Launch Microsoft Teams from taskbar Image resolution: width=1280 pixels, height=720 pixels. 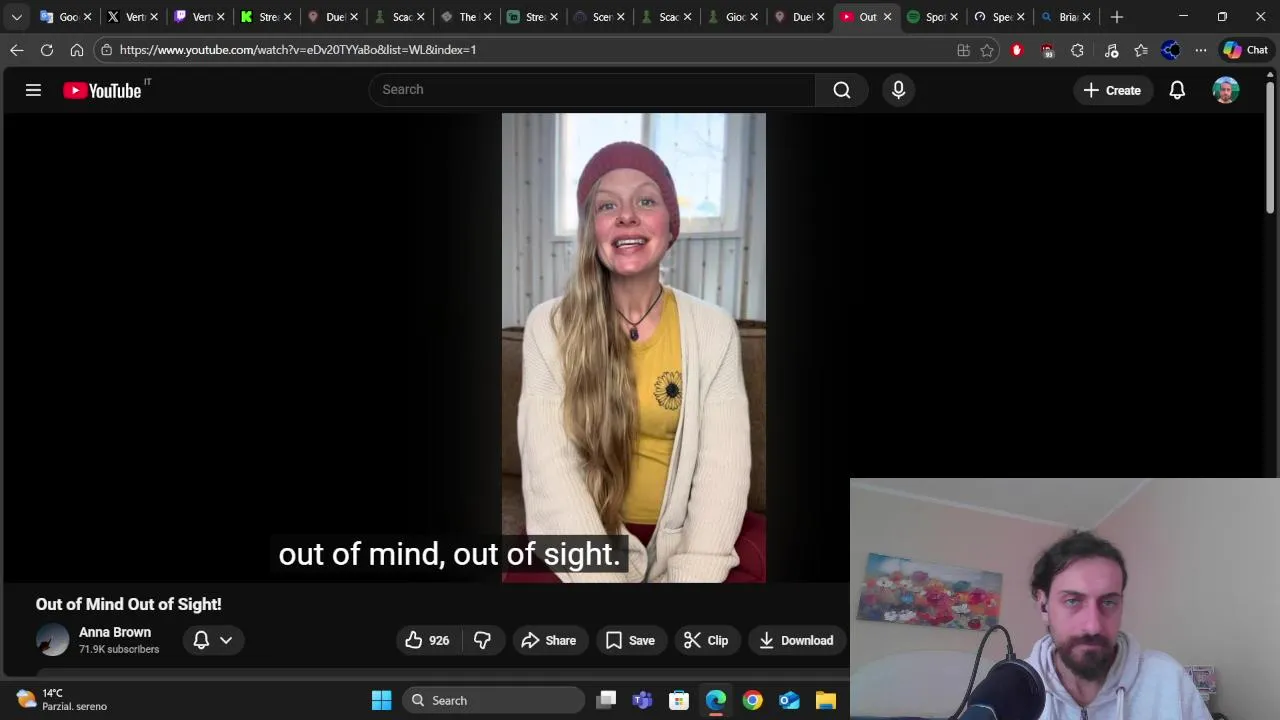tap(642, 700)
